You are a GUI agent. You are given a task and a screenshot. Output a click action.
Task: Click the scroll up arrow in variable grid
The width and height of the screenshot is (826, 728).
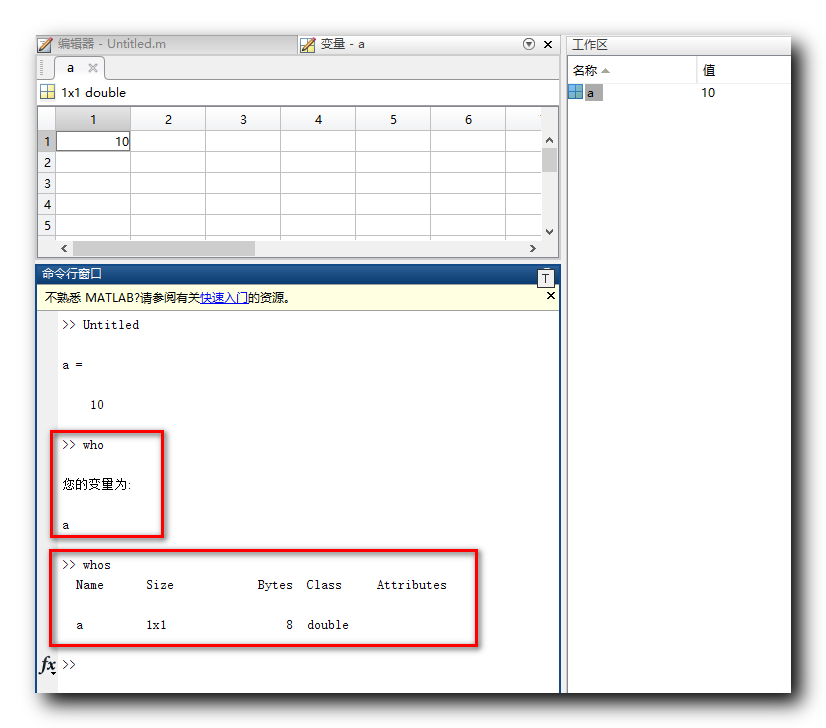coord(549,140)
